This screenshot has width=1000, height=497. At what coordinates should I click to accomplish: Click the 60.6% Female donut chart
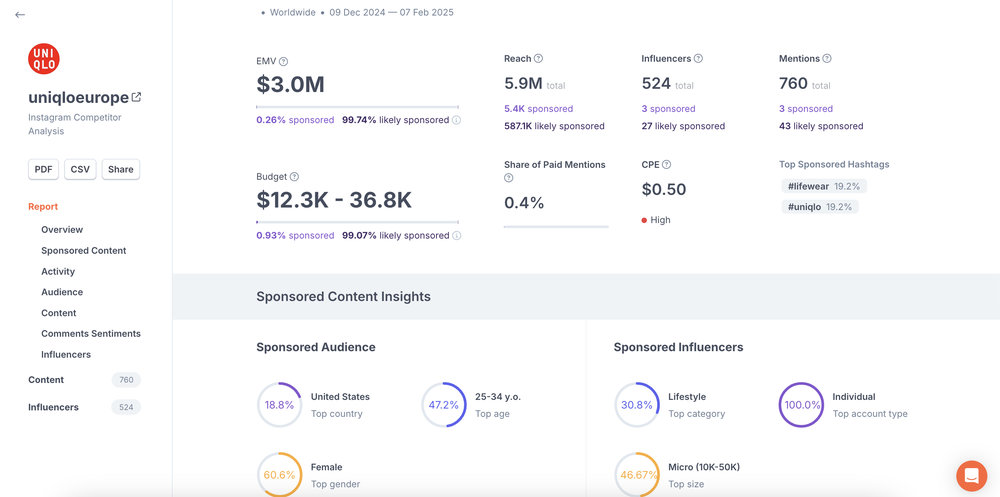[279, 475]
